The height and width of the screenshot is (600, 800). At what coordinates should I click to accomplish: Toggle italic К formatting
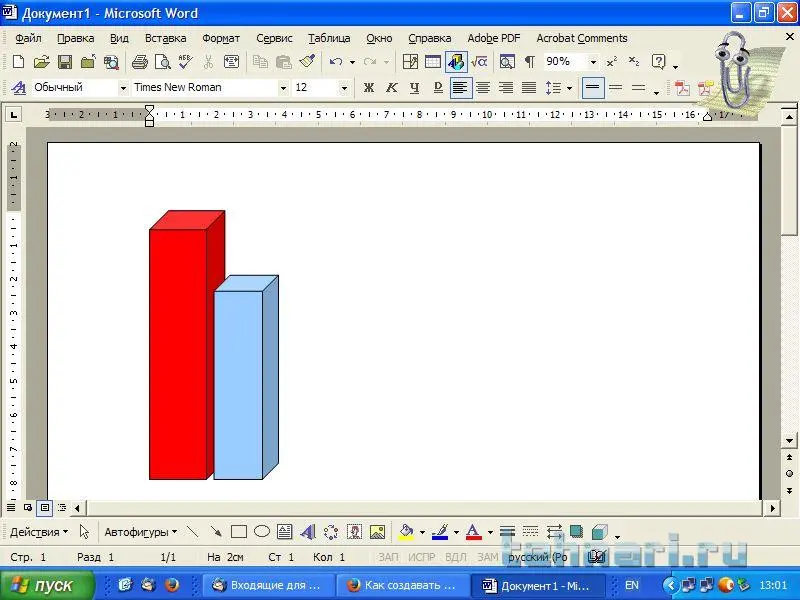391,88
